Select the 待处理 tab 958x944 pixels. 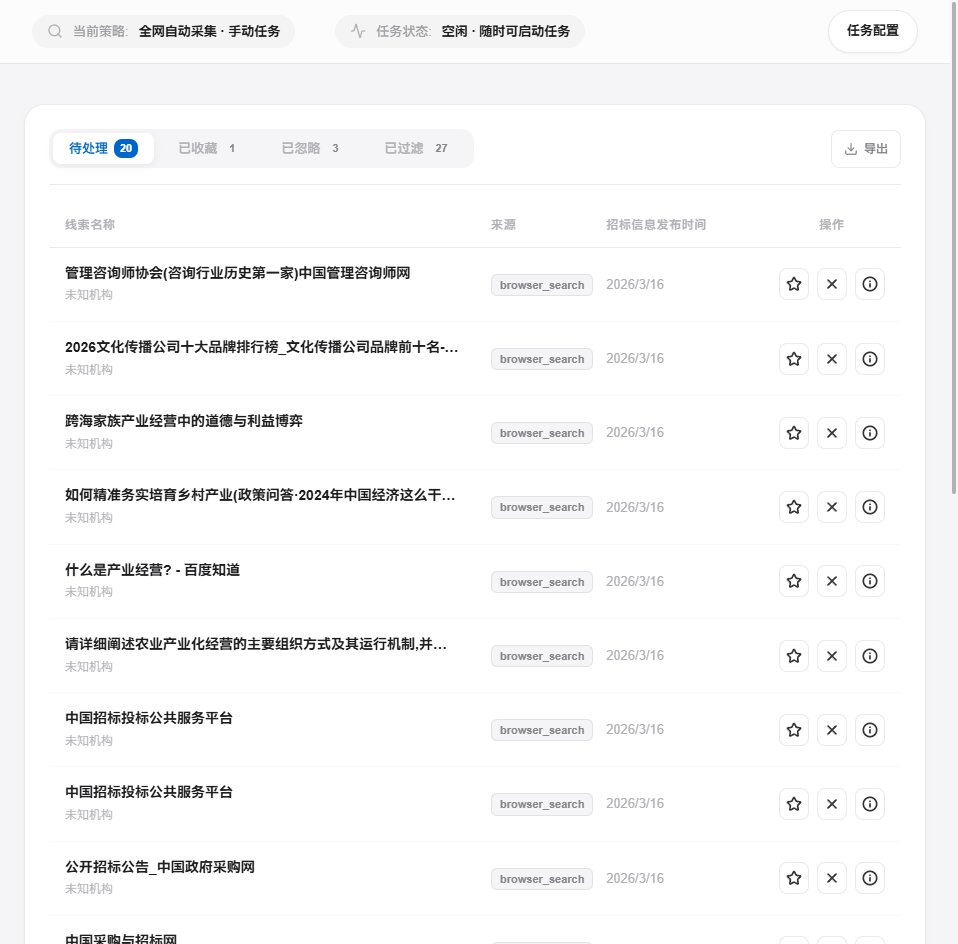tap(102, 148)
